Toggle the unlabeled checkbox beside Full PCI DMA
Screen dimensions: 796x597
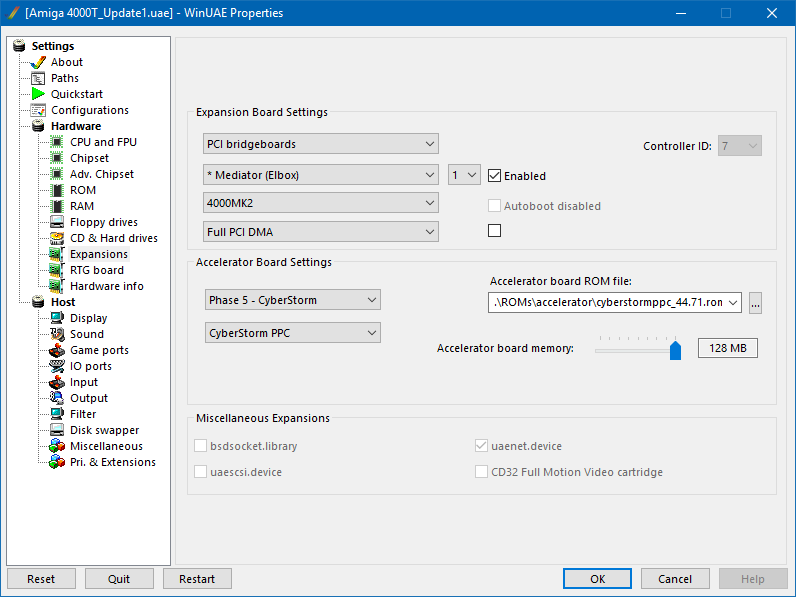tap(494, 231)
